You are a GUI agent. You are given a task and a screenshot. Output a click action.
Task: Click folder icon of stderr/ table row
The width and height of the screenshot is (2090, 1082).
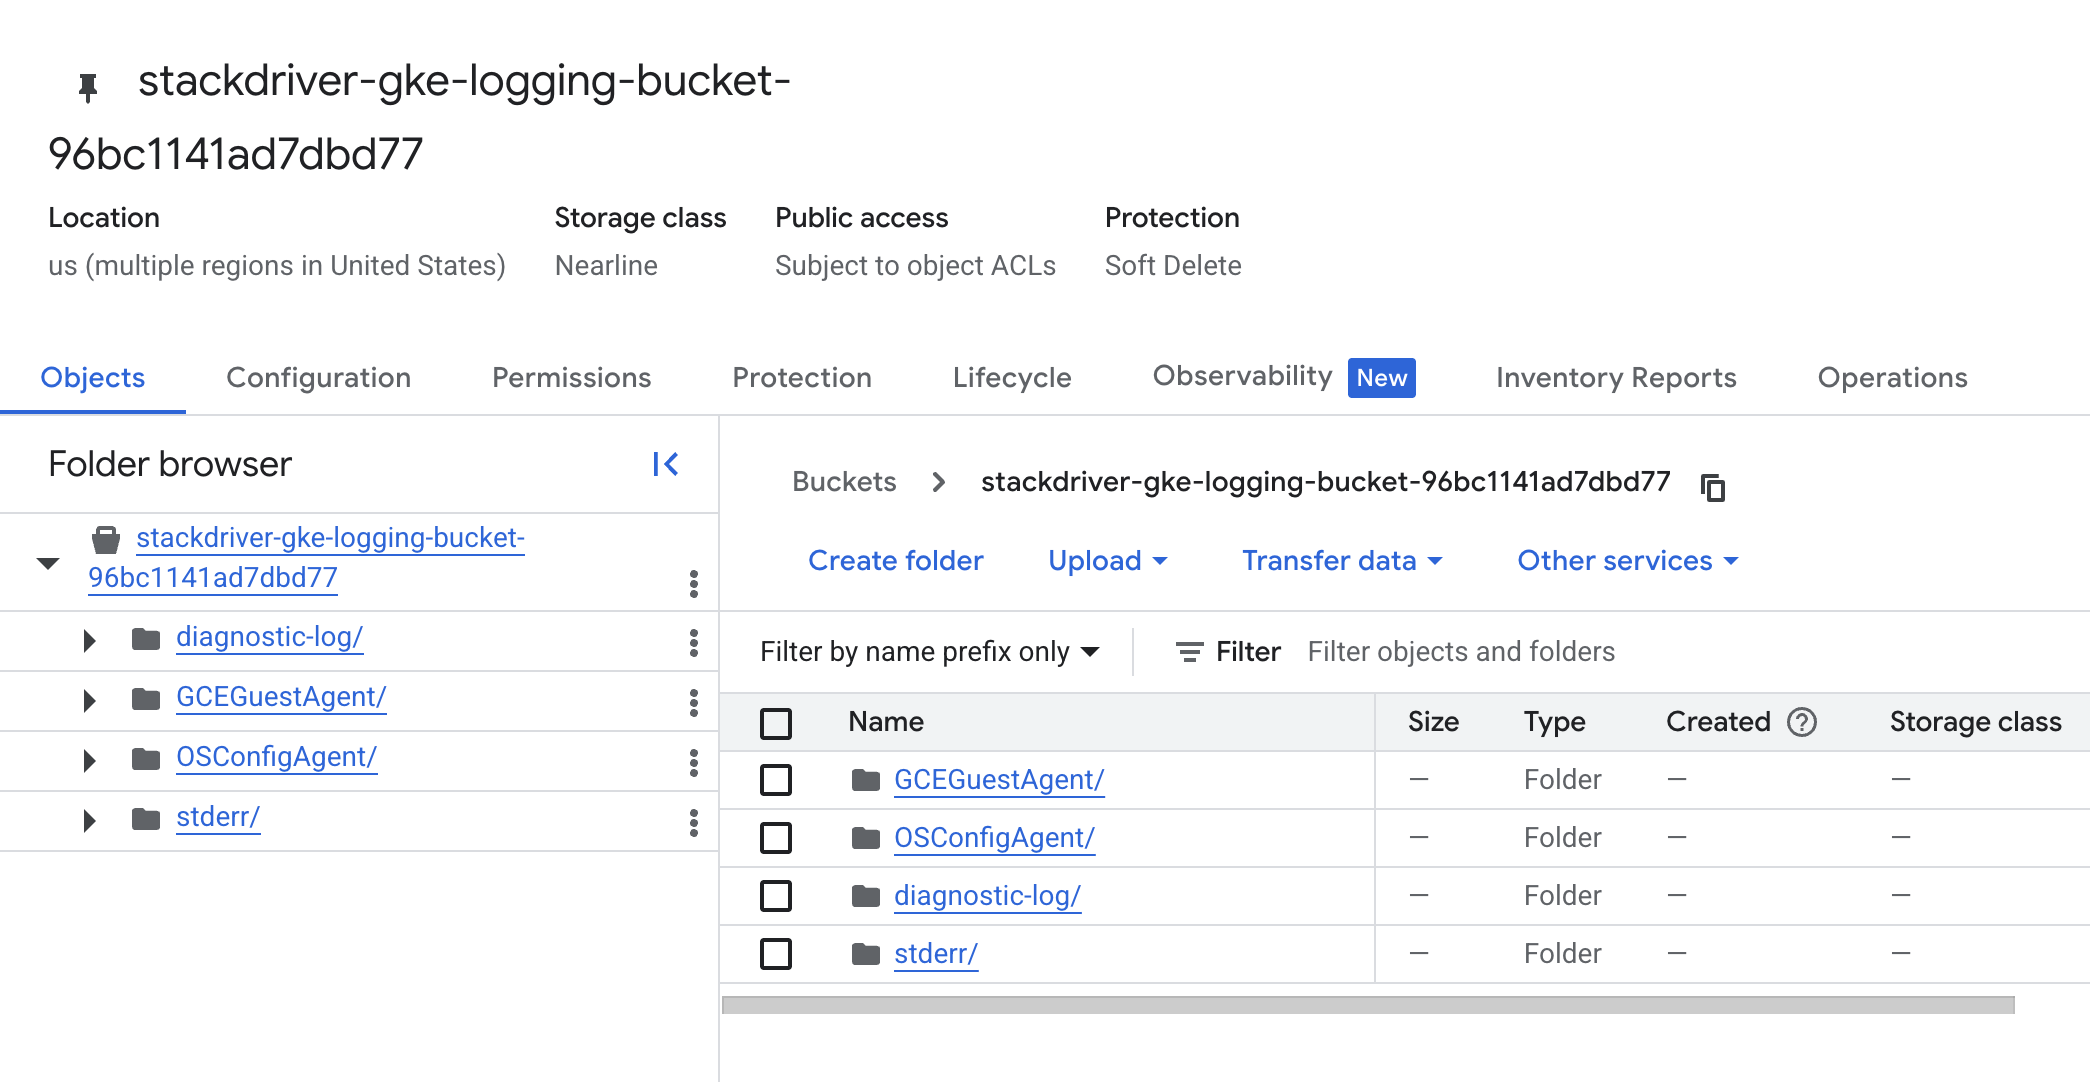click(x=866, y=954)
